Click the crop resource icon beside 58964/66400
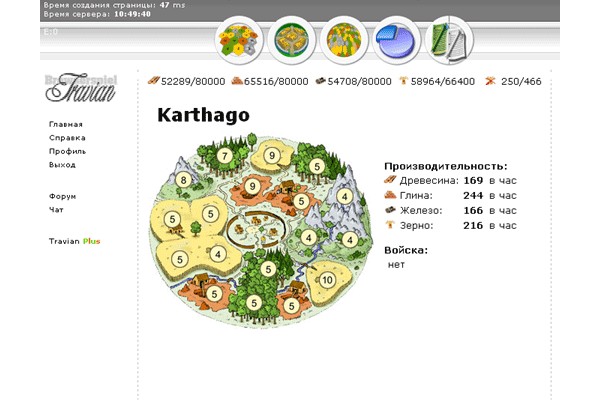The image size is (600, 401). pos(403,80)
